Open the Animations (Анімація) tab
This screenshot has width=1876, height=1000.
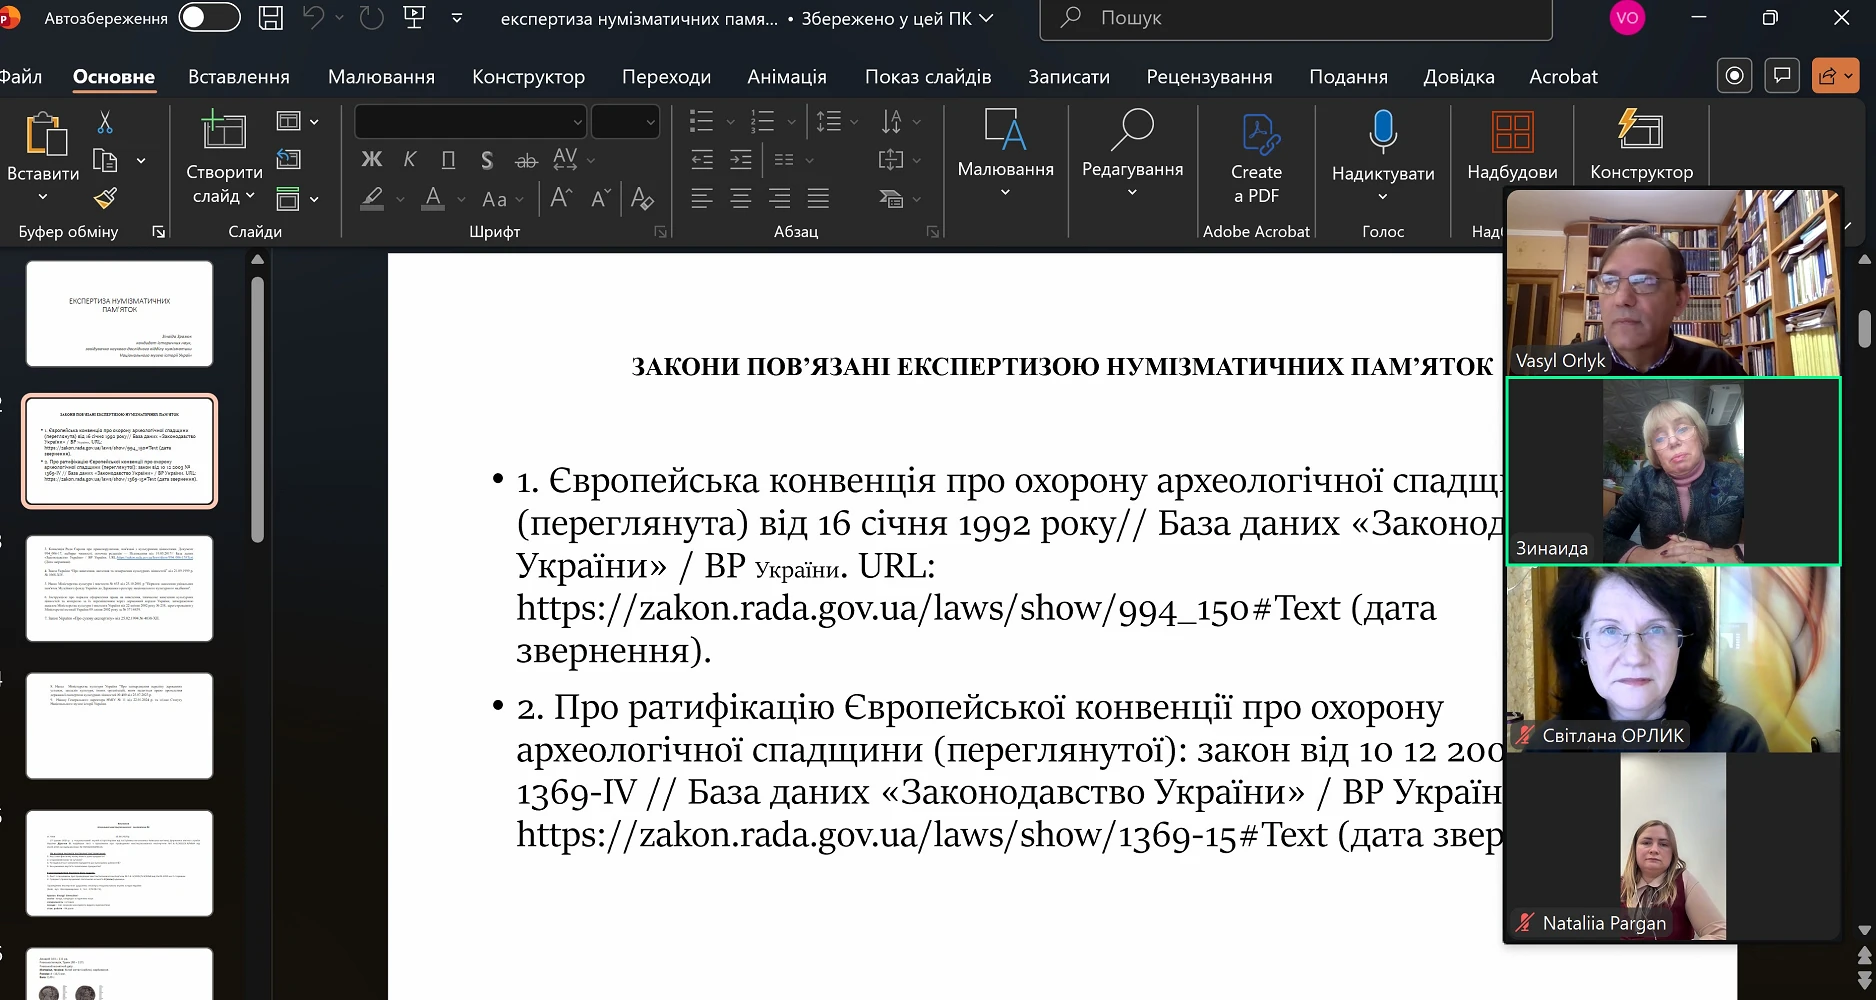tap(786, 77)
